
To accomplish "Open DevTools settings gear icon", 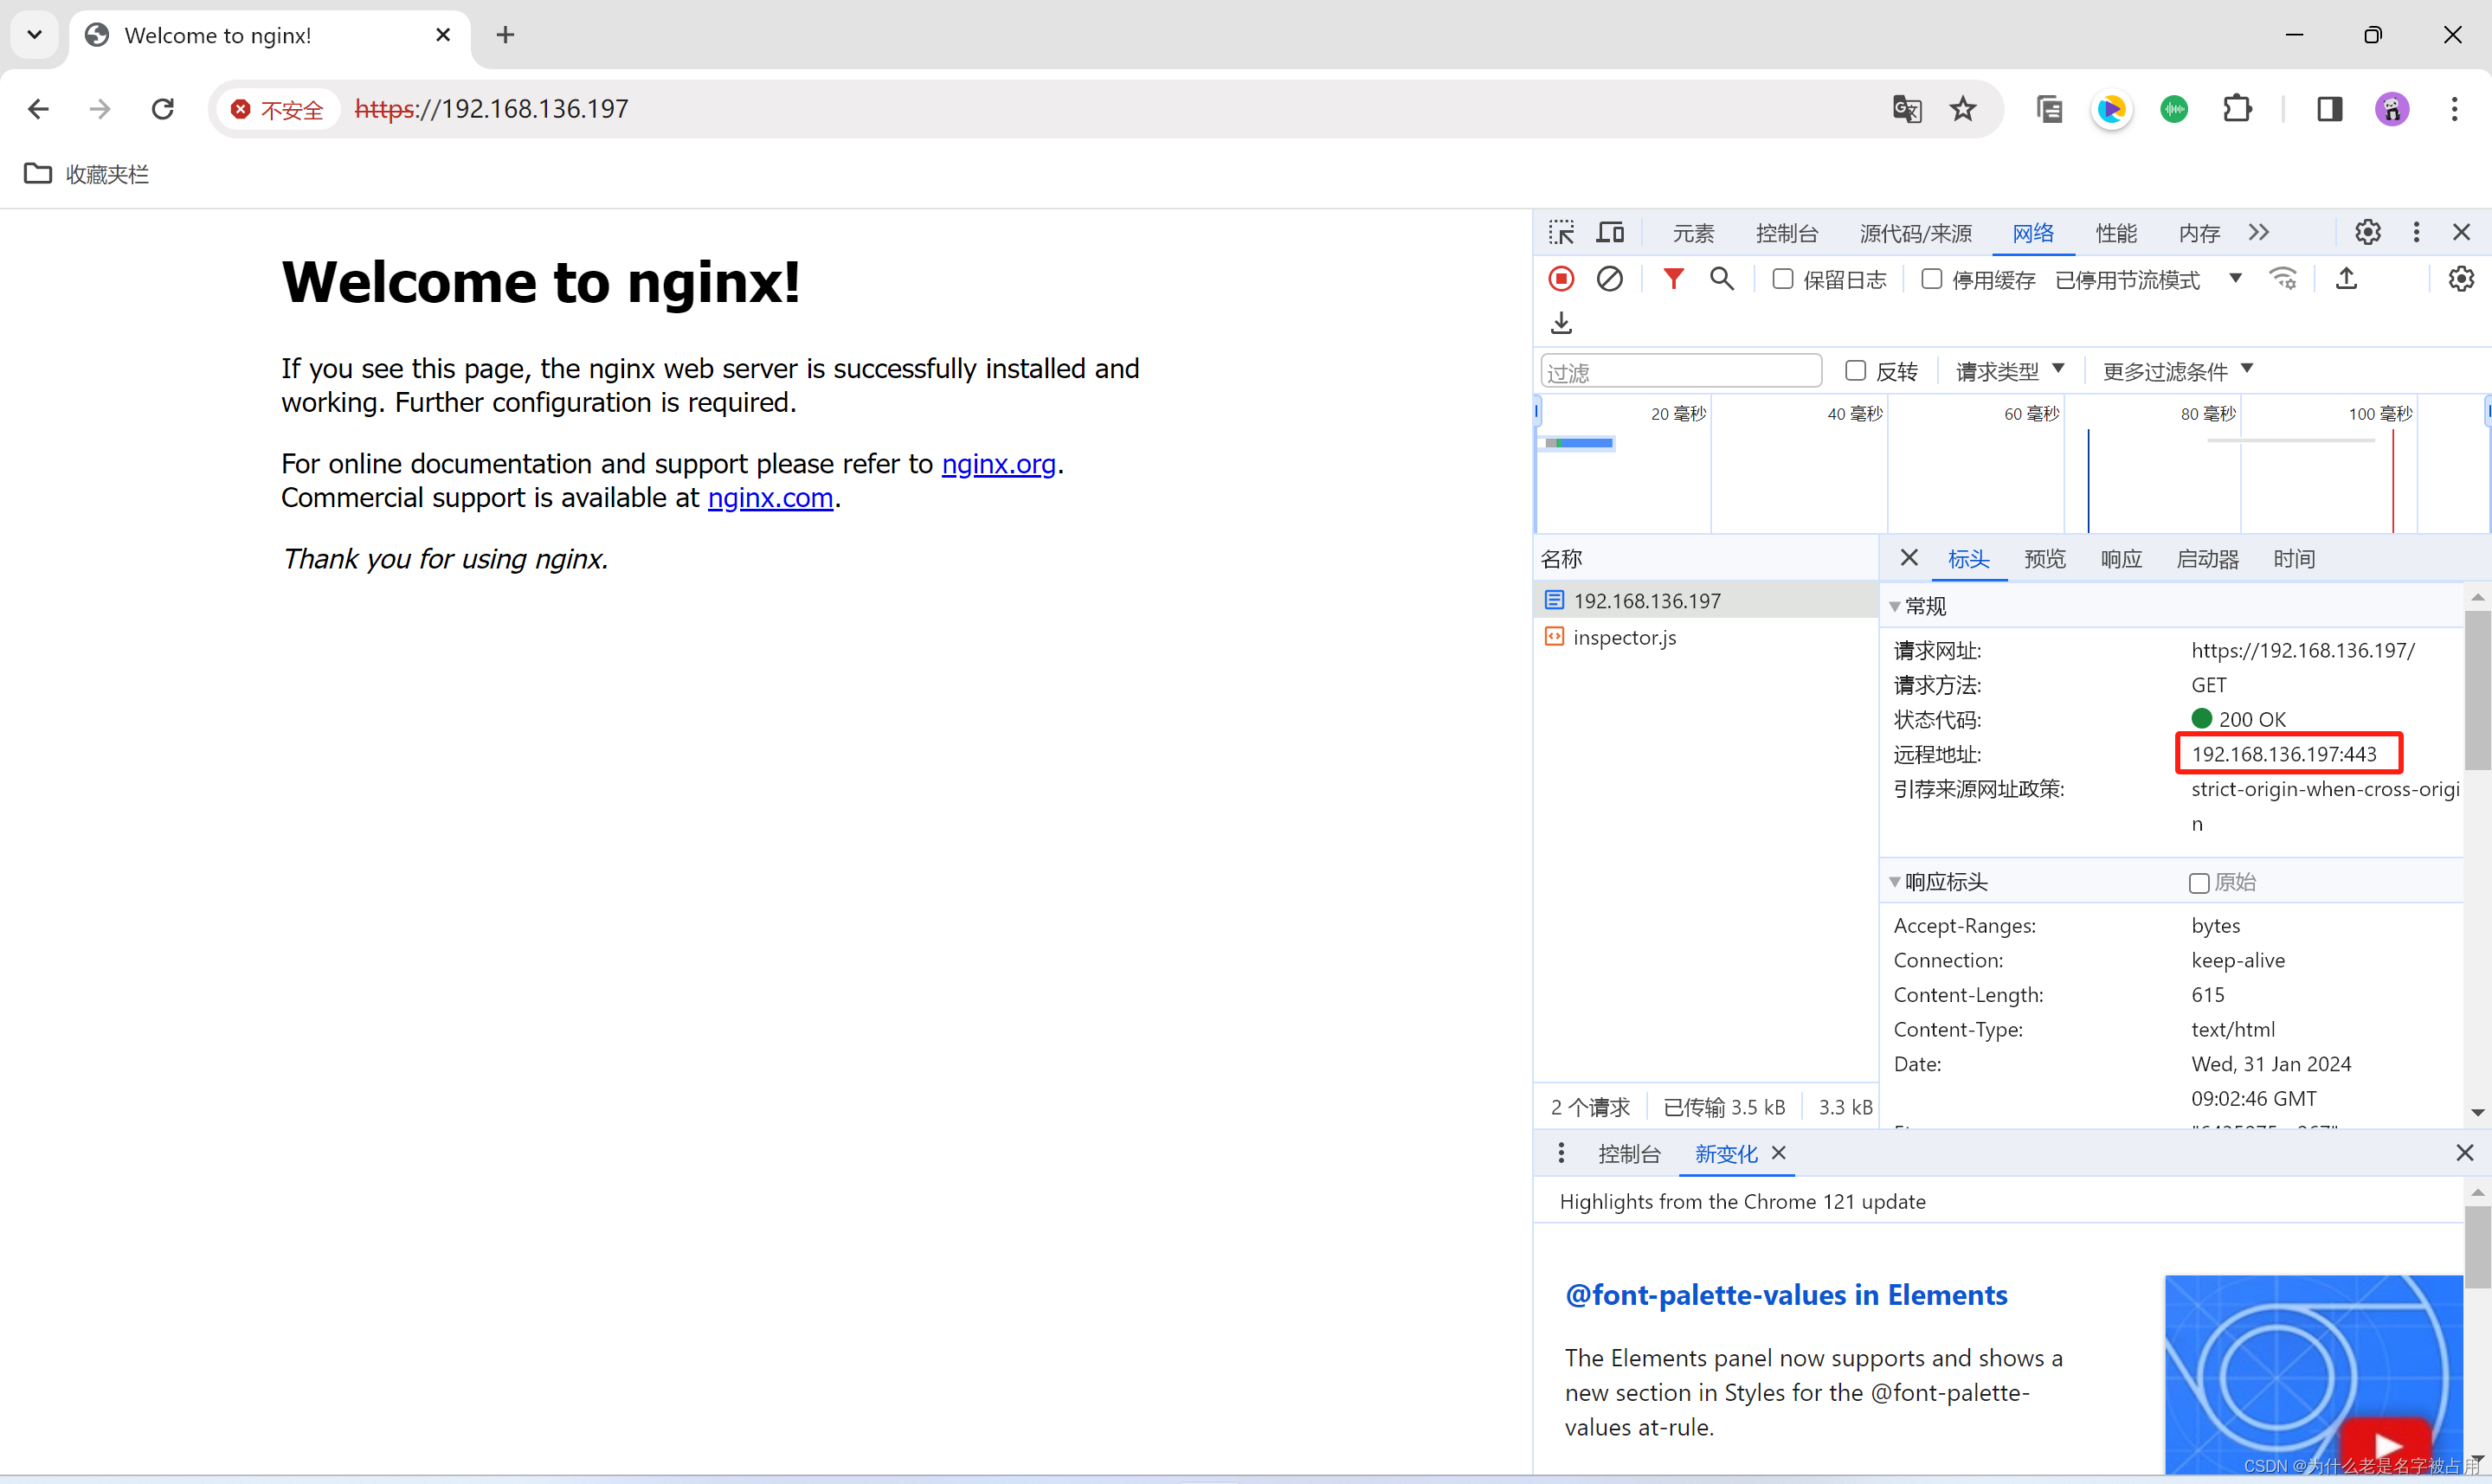I will 2368,232.
